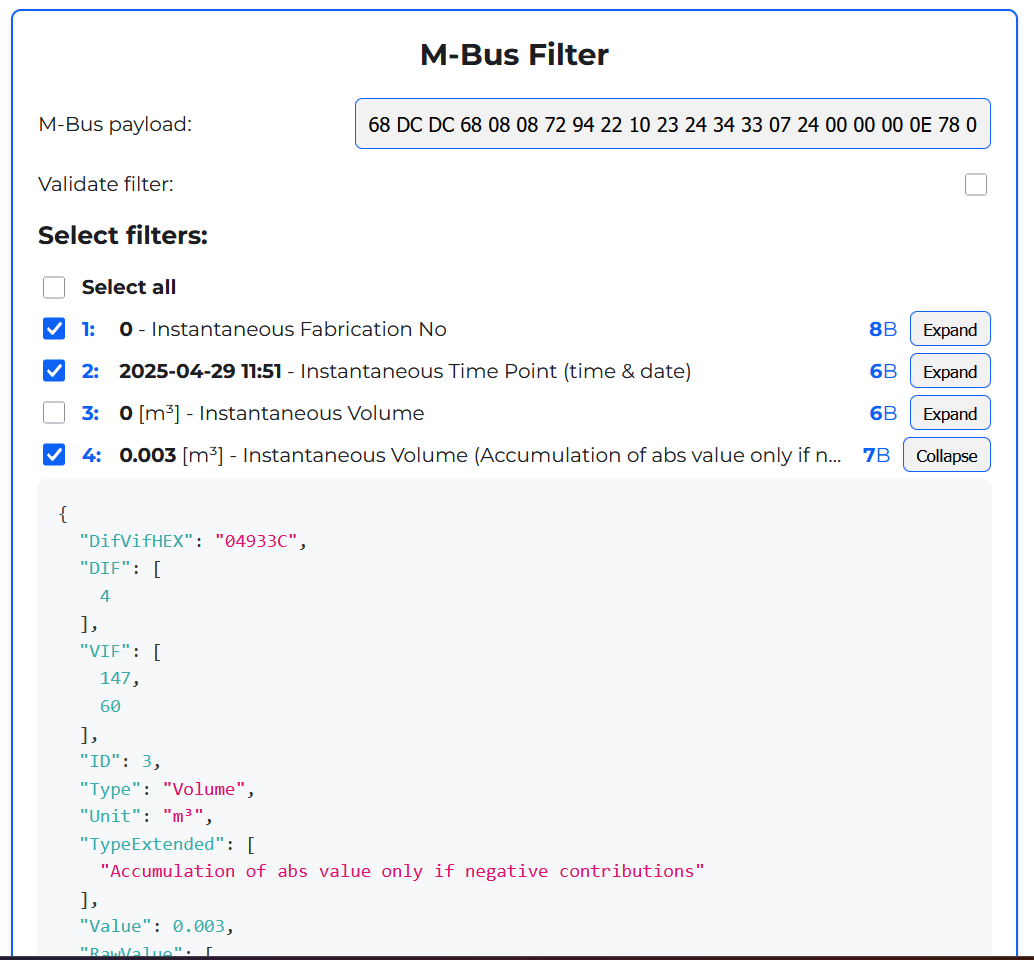Click the 6B byte size of filter 2

pos(882,370)
